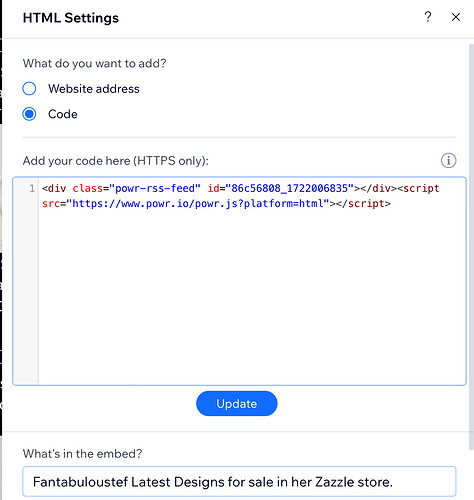Place cursor in the id value 86c56808_1722006835
Viewport: 474px width, 500px height.
pos(289,188)
